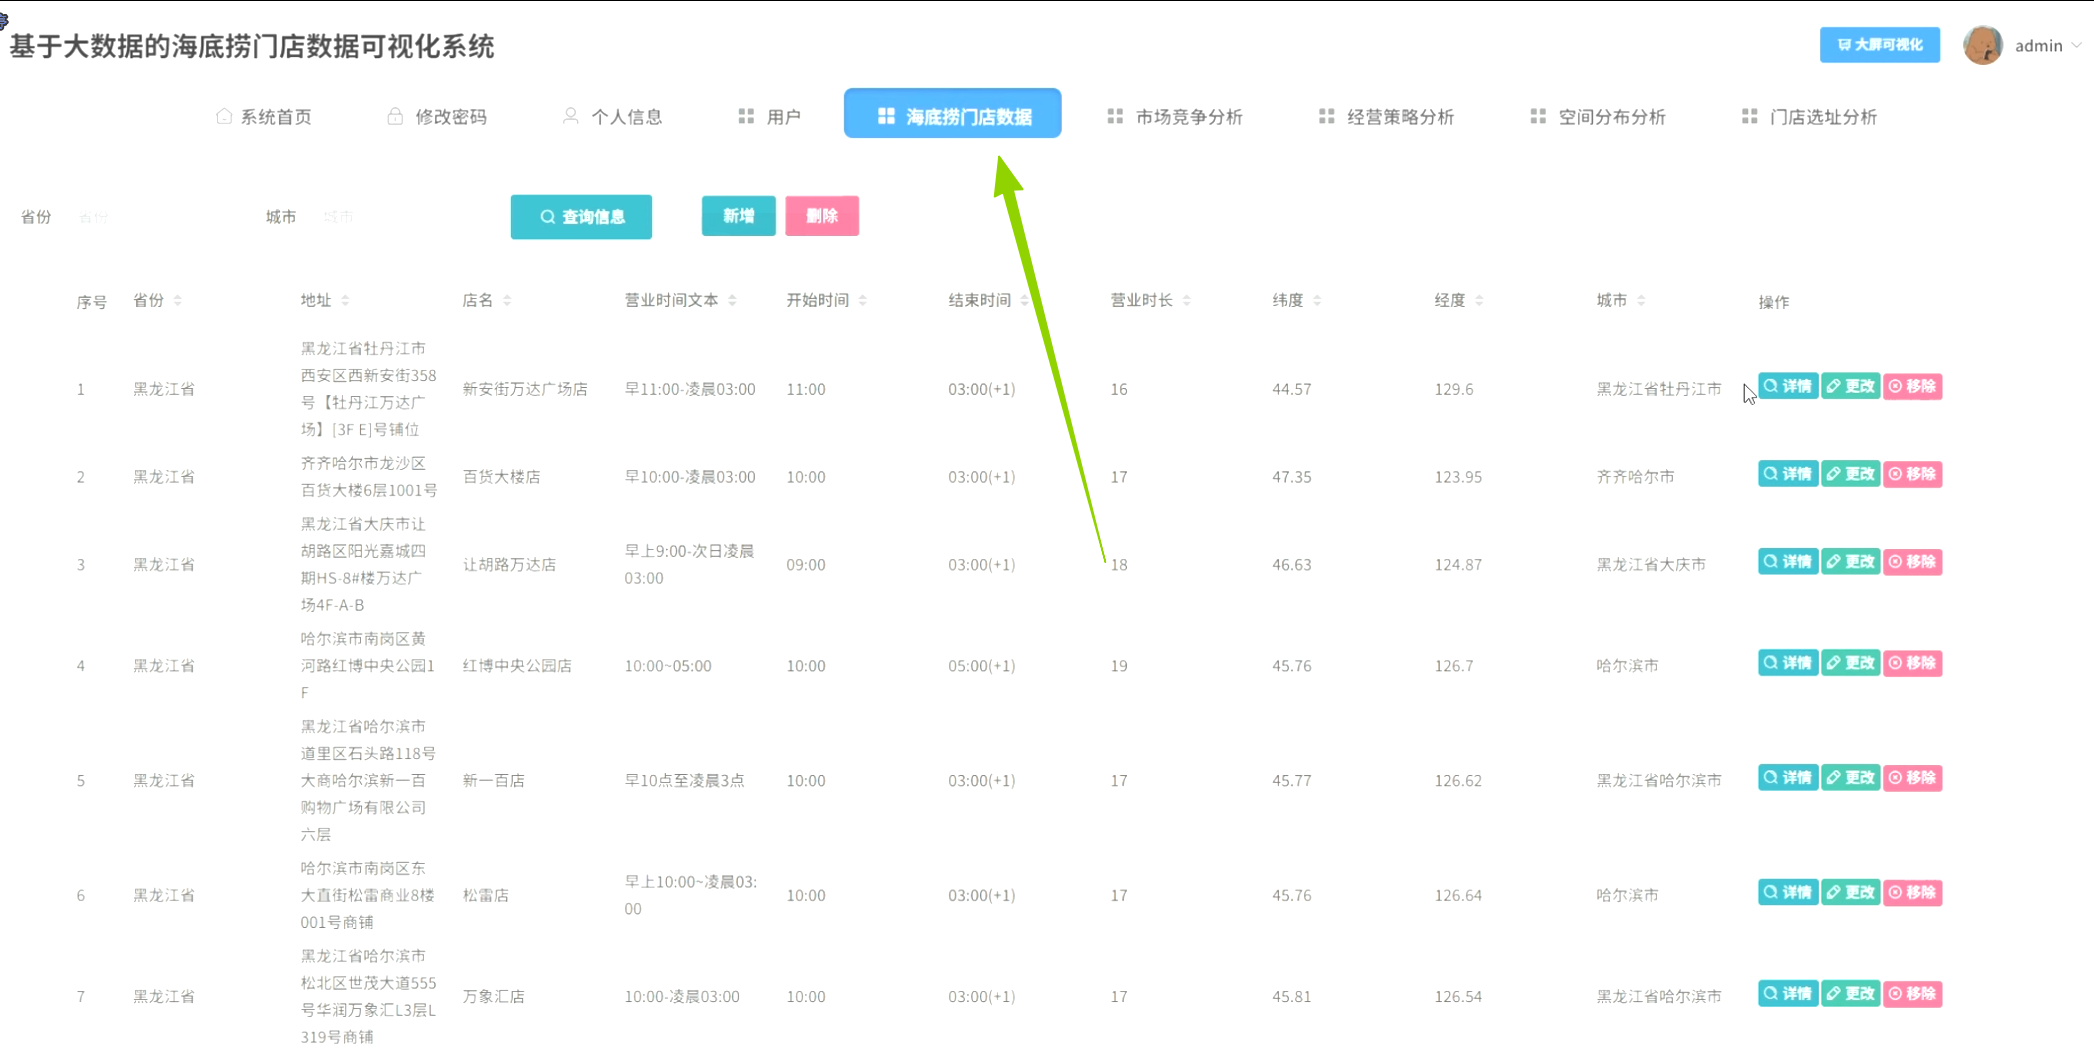This screenshot has height=1053, width=2094.
Task: Select the home icon beside 系统首页
Action: [224, 116]
